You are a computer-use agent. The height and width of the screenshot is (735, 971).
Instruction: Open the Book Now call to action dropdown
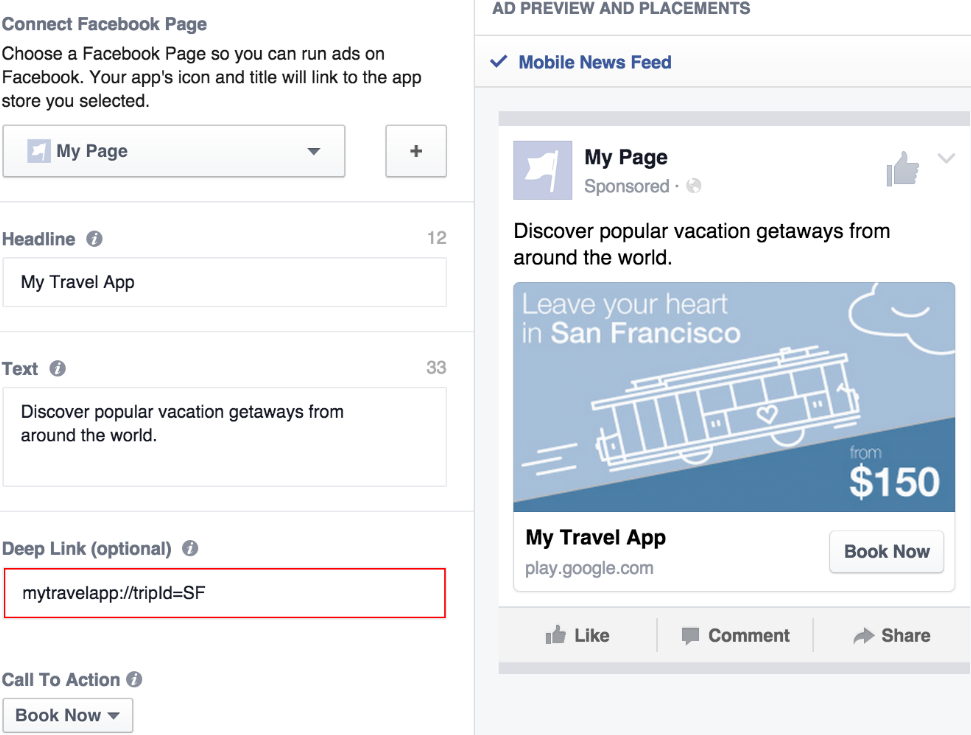coord(68,715)
